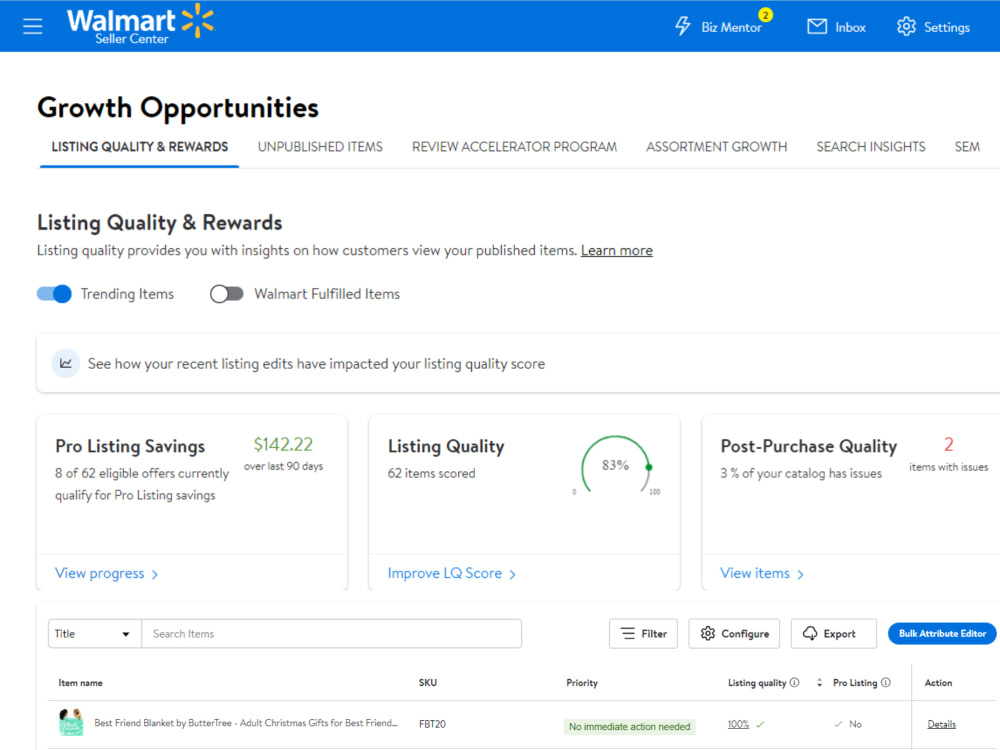Open the SEM tab

[967, 147]
